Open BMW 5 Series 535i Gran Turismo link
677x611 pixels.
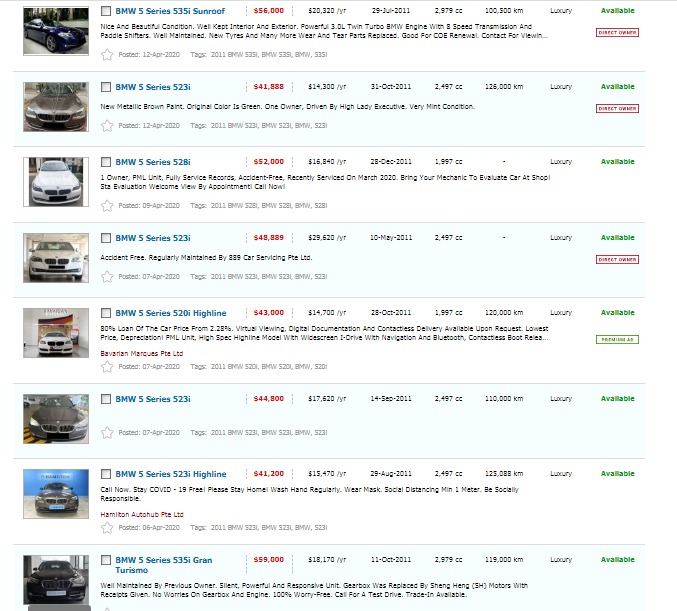(164, 565)
